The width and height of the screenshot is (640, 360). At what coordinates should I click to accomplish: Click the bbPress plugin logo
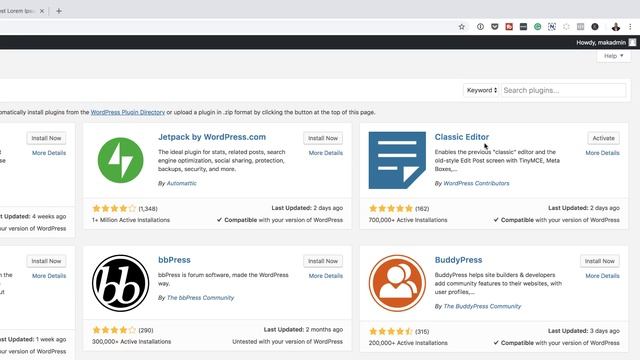coord(120,283)
